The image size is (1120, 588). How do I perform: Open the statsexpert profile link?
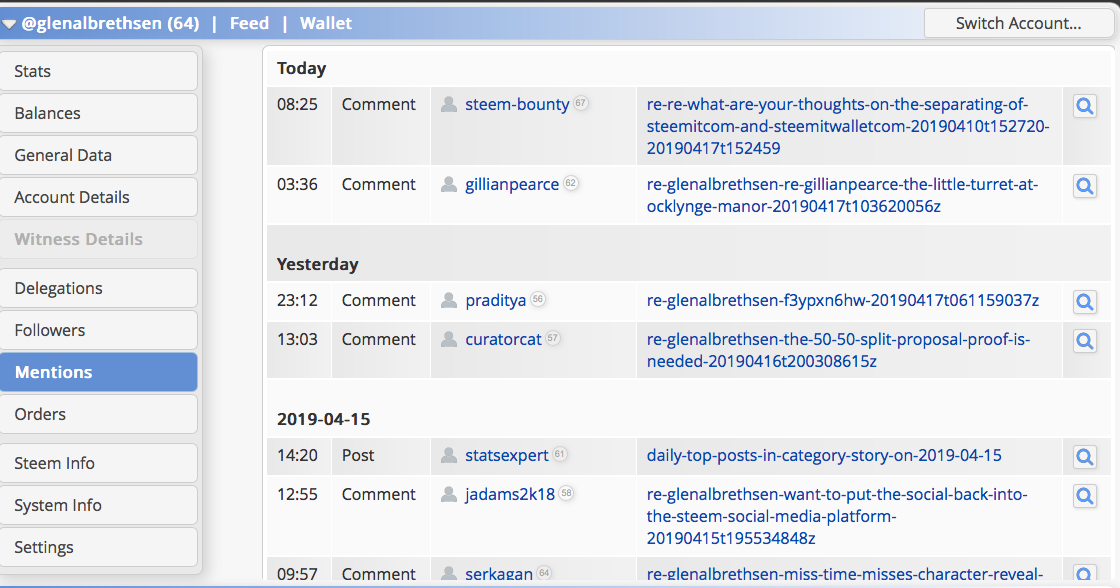[507, 455]
